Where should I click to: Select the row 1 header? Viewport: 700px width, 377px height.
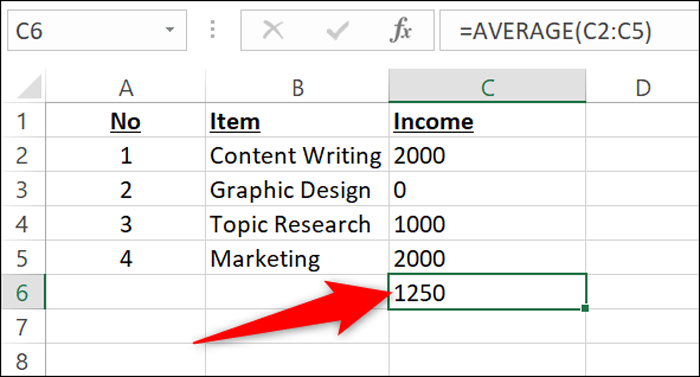point(22,121)
